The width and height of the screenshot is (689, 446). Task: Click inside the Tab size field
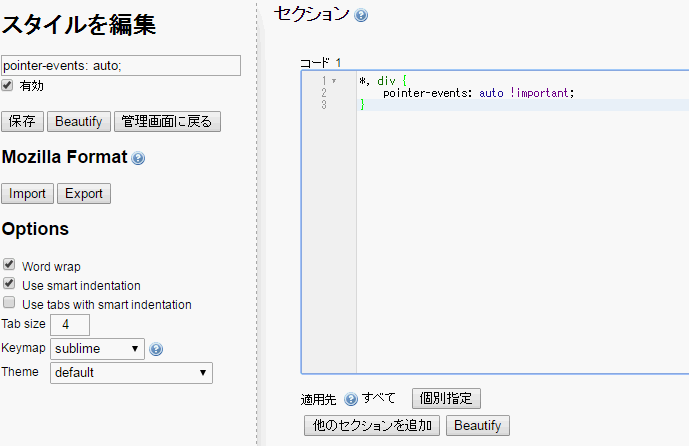click(x=70, y=325)
